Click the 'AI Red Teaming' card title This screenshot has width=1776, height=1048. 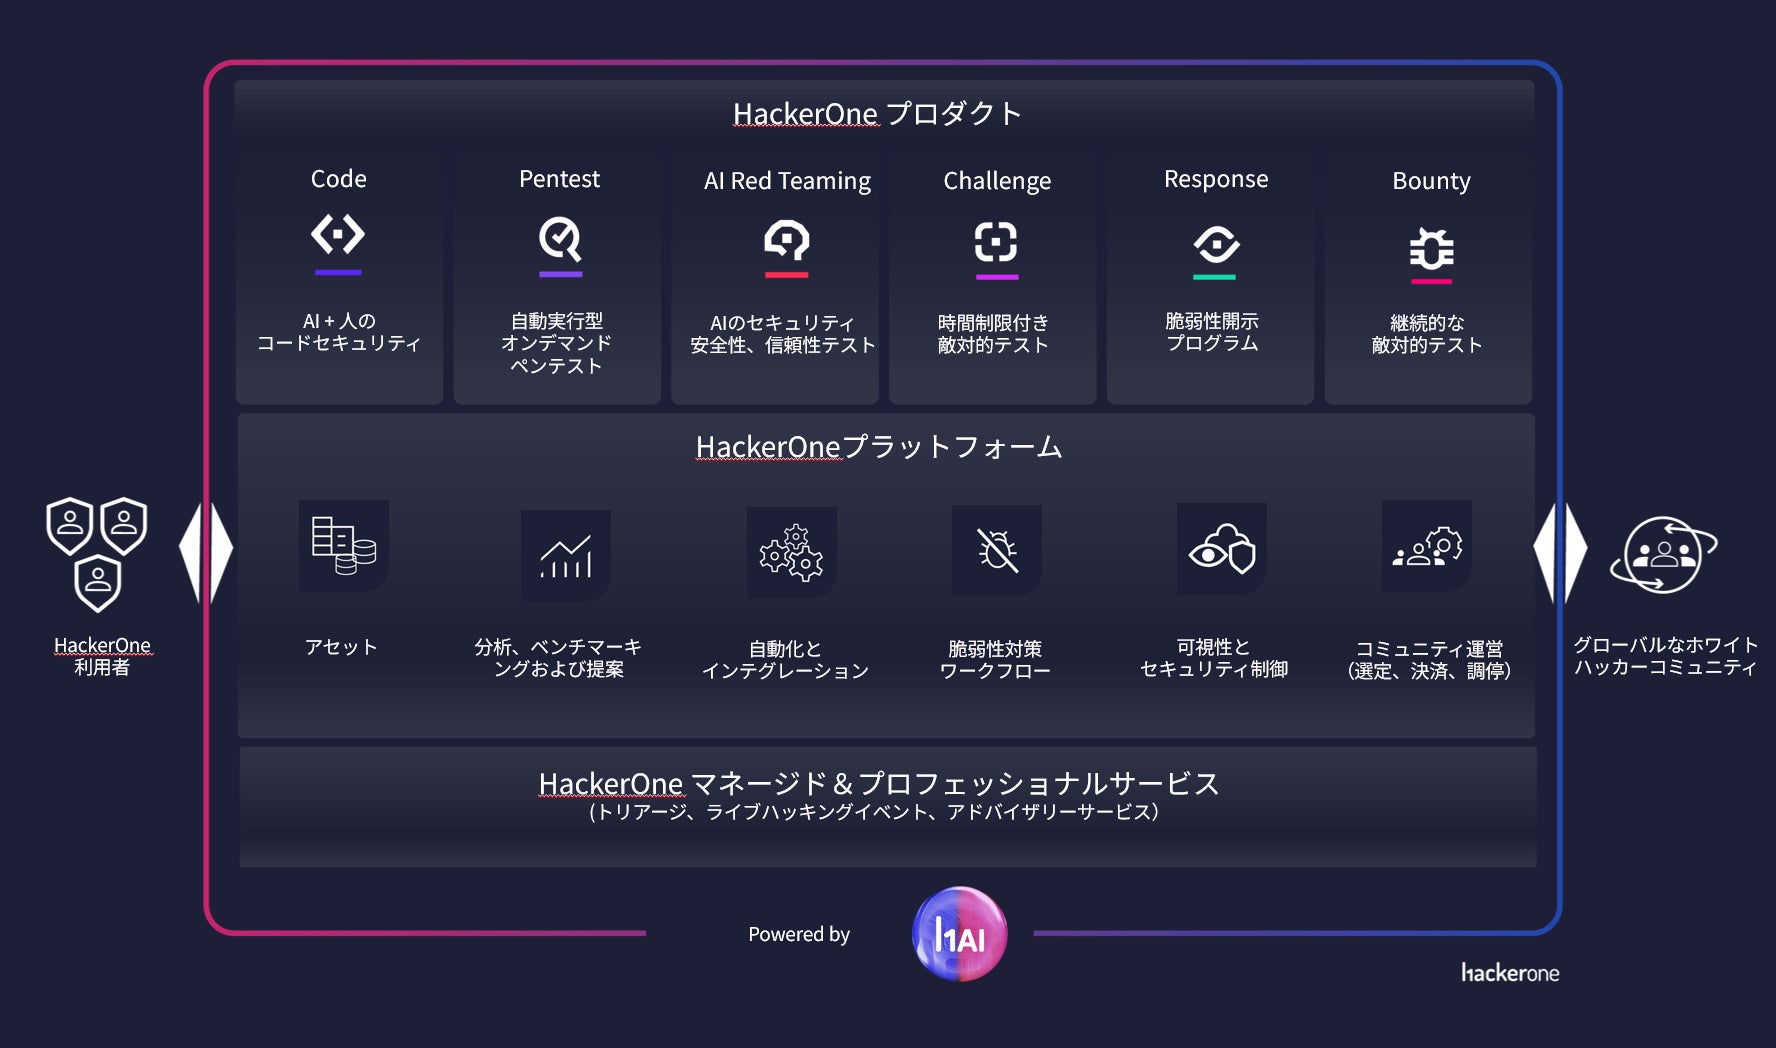pos(787,181)
